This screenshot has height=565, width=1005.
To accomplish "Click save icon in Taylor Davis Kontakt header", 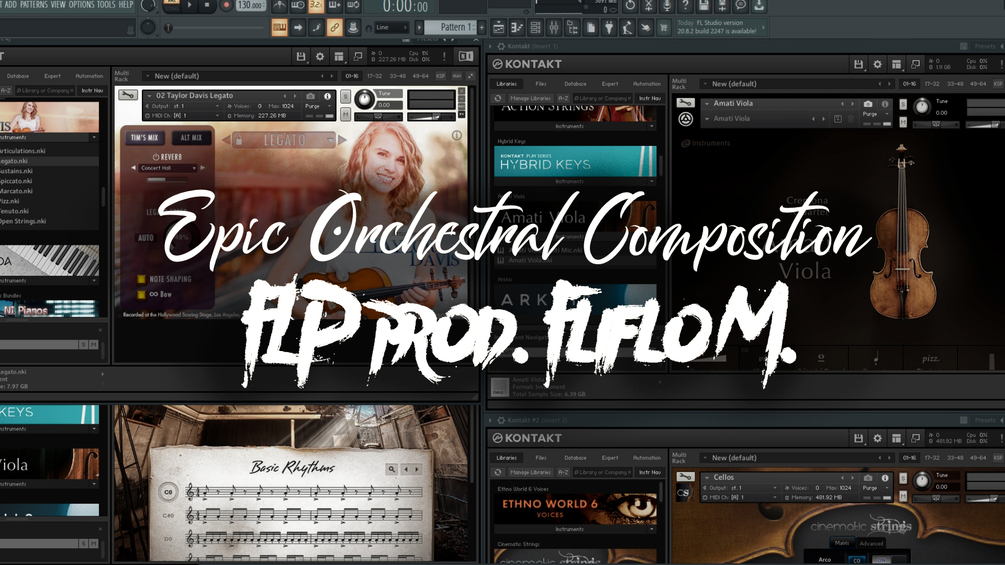I will 301,56.
